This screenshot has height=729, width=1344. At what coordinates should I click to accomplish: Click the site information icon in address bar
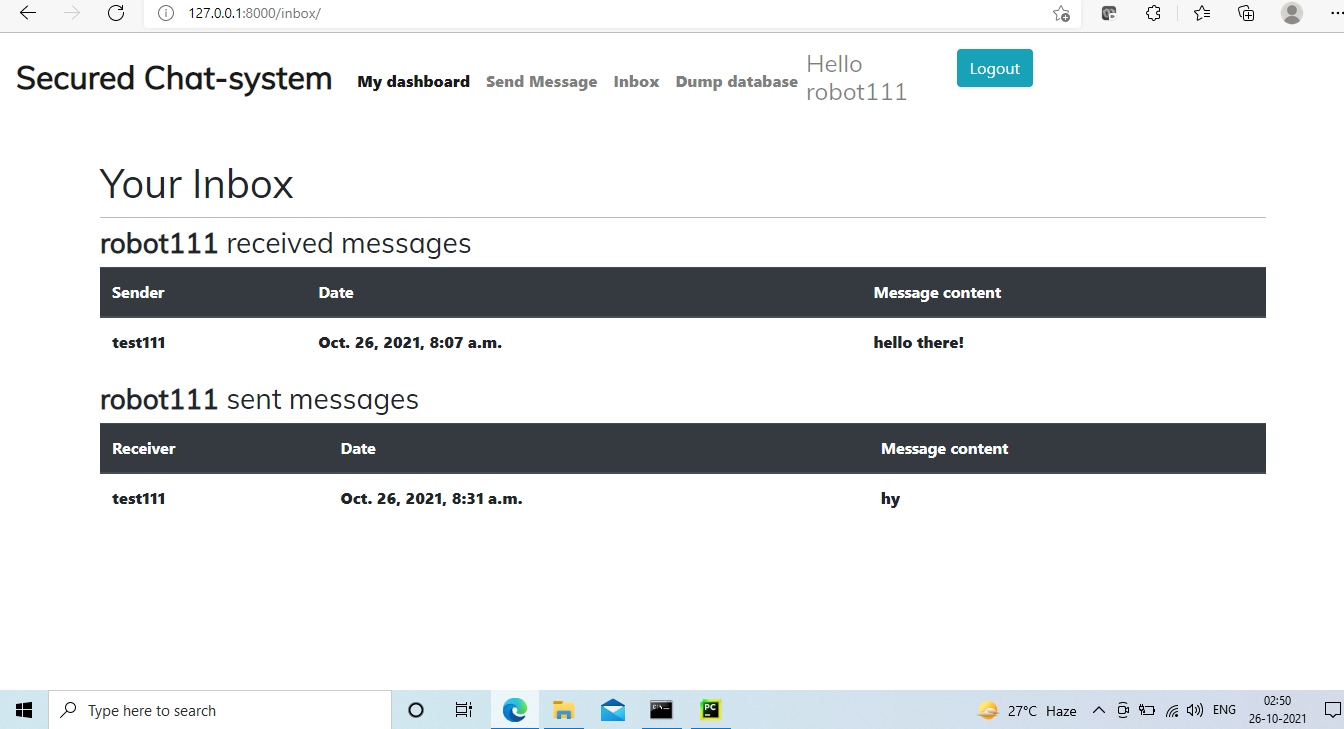point(167,13)
